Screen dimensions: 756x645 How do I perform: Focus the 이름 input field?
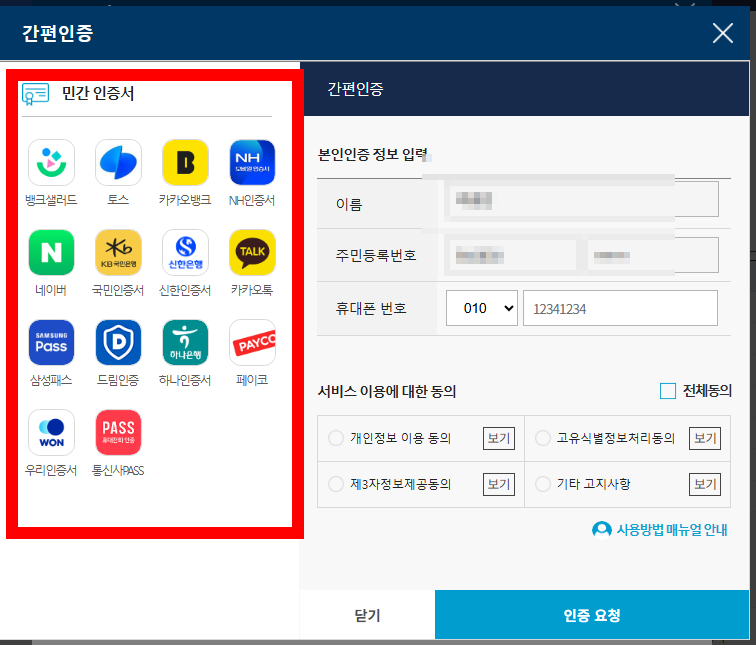click(582, 200)
